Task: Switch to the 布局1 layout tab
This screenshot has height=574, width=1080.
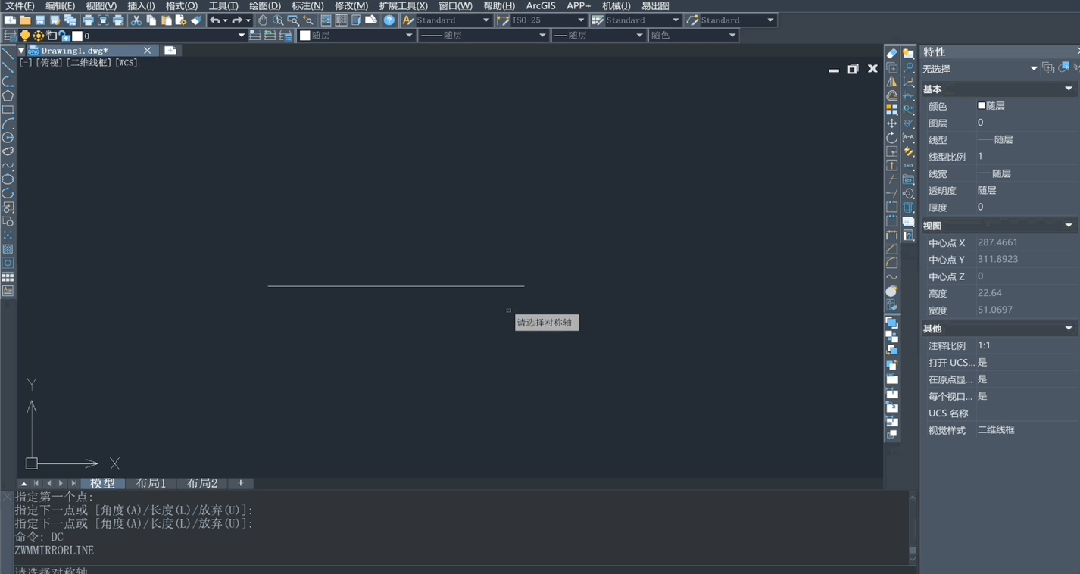Action: pyautogui.click(x=150, y=484)
